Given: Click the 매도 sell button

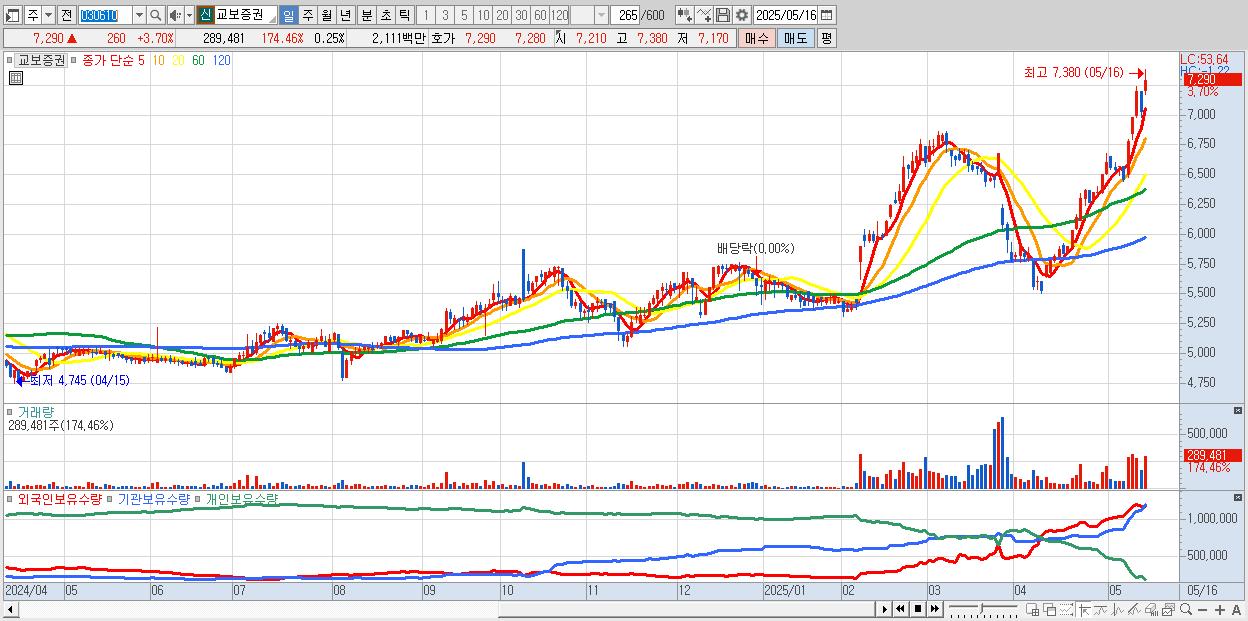Looking at the screenshot, I should point(795,38).
